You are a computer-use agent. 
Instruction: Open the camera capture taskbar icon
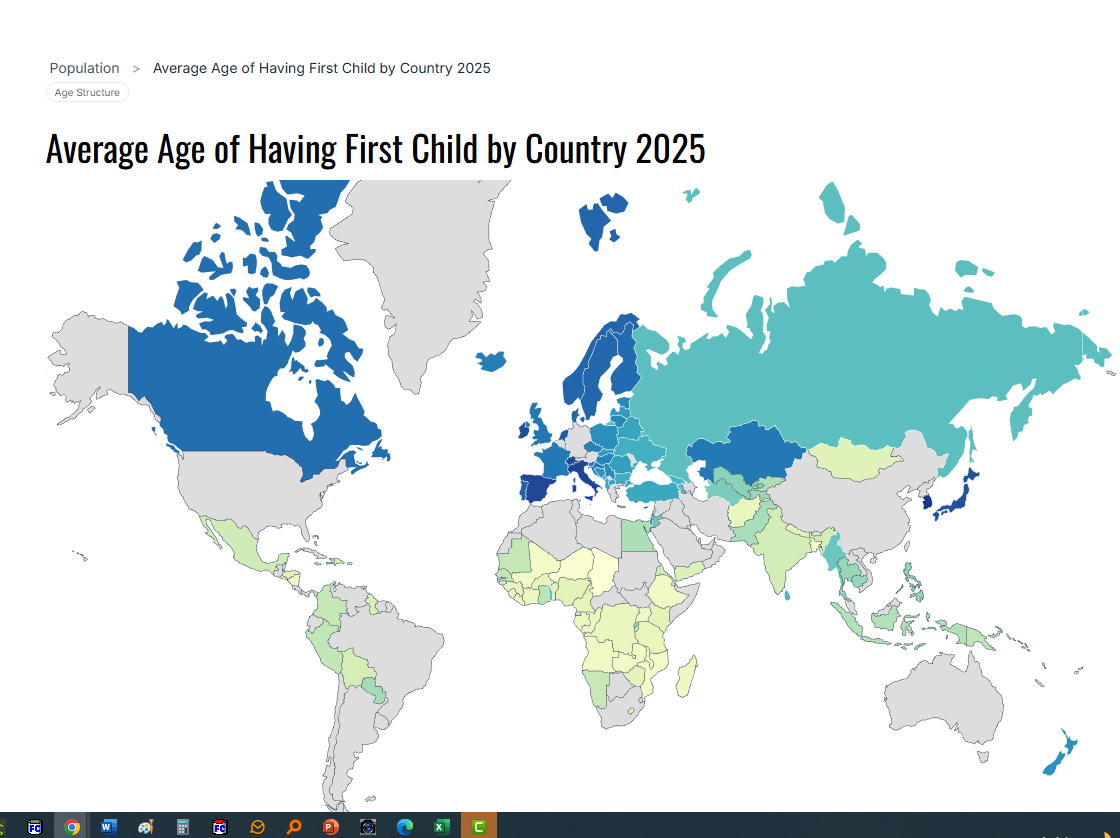tap(367, 826)
